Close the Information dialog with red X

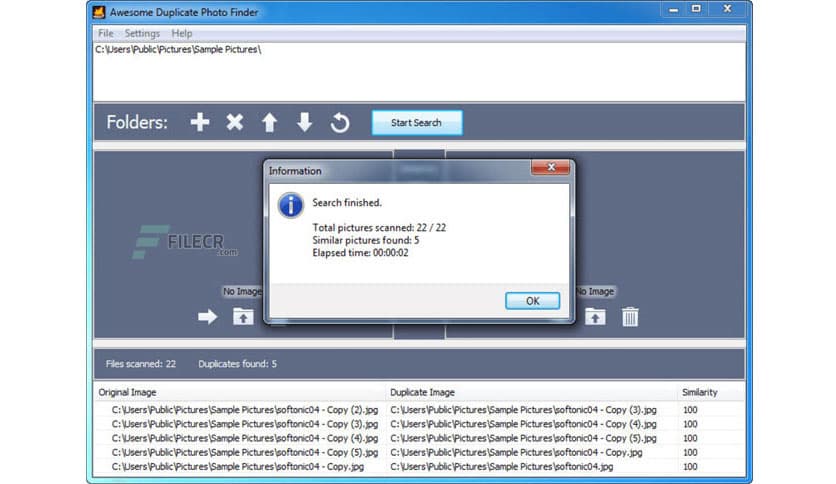[x=551, y=167]
